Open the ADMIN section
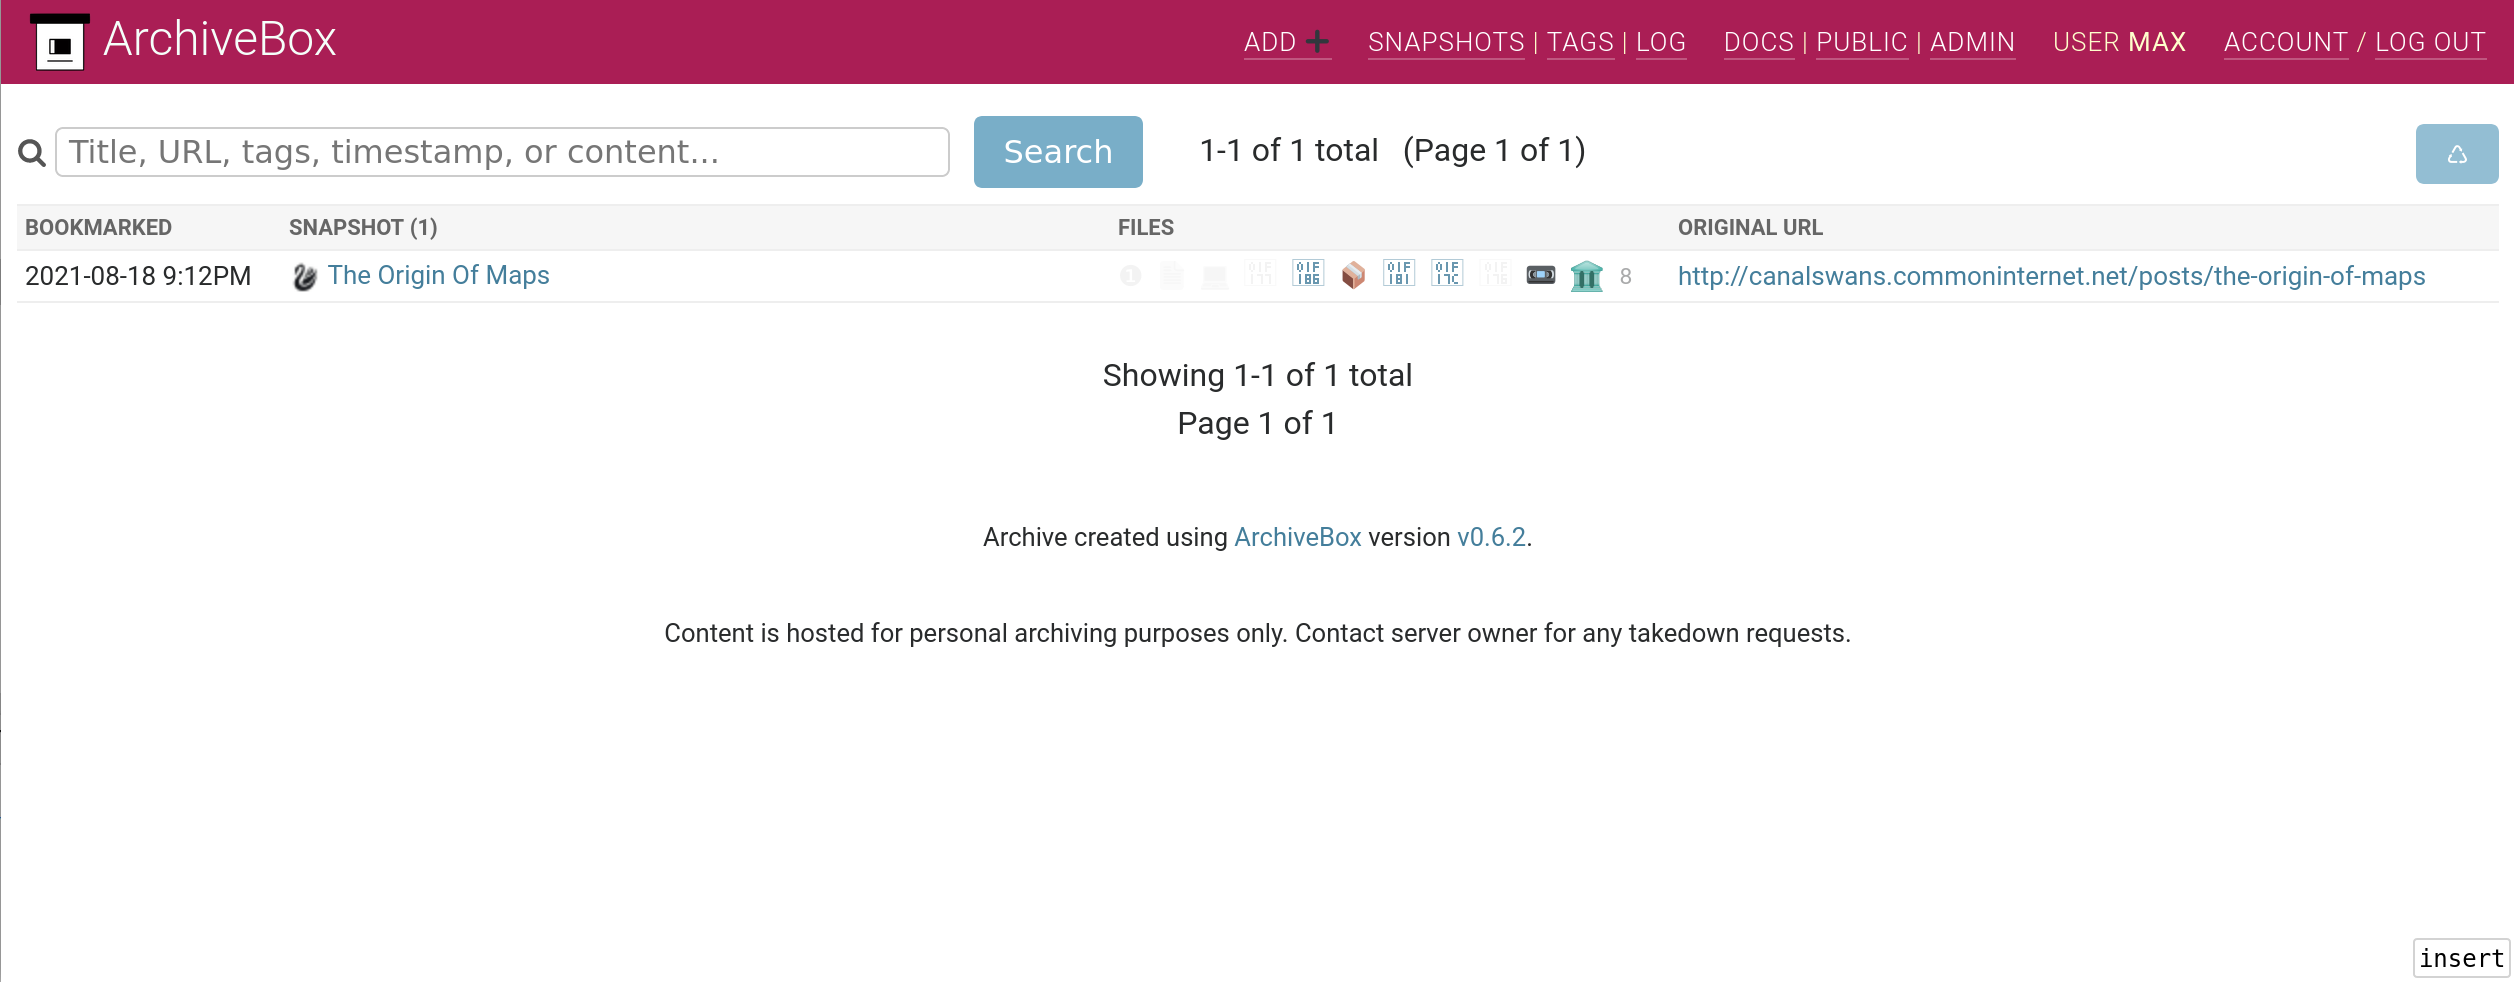Screen dimensions: 2514x982 tap(1971, 43)
